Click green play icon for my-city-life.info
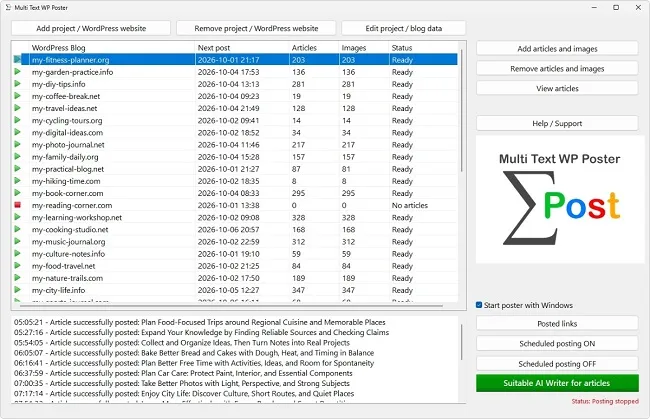The height and width of the screenshot is (419, 650). click(x=17, y=290)
